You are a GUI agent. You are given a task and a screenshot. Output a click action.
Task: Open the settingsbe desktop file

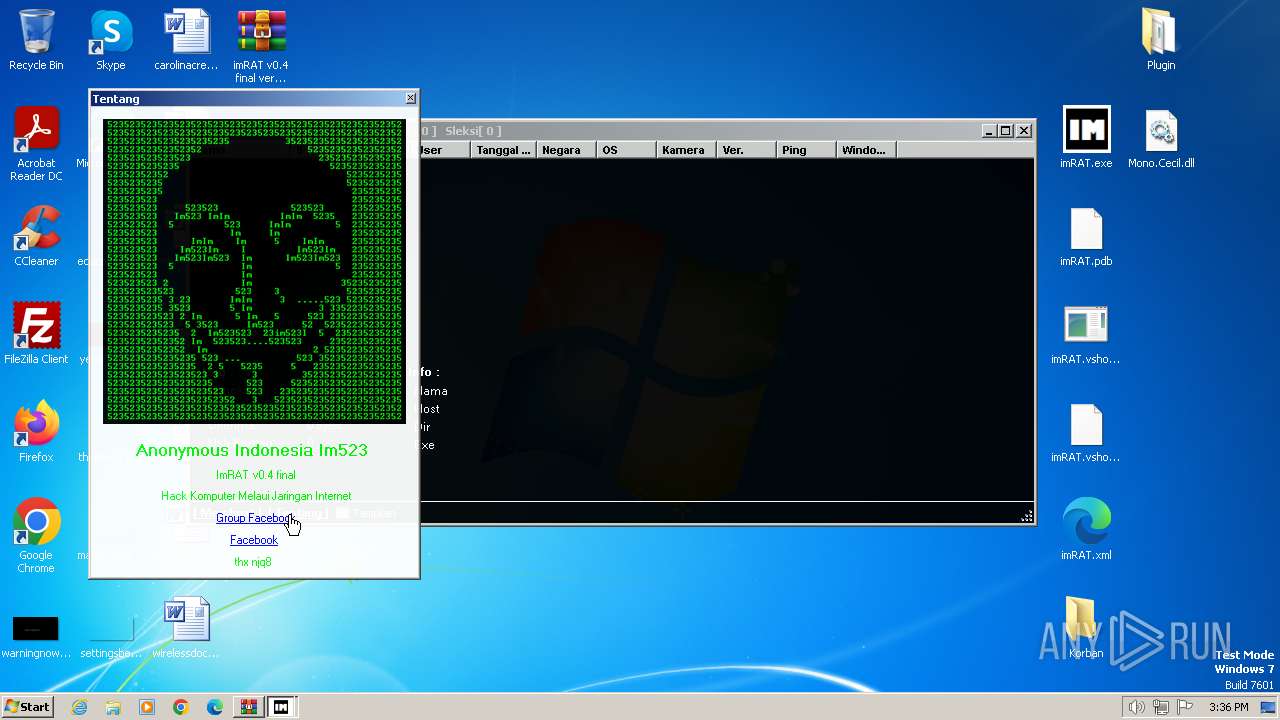coord(111,636)
